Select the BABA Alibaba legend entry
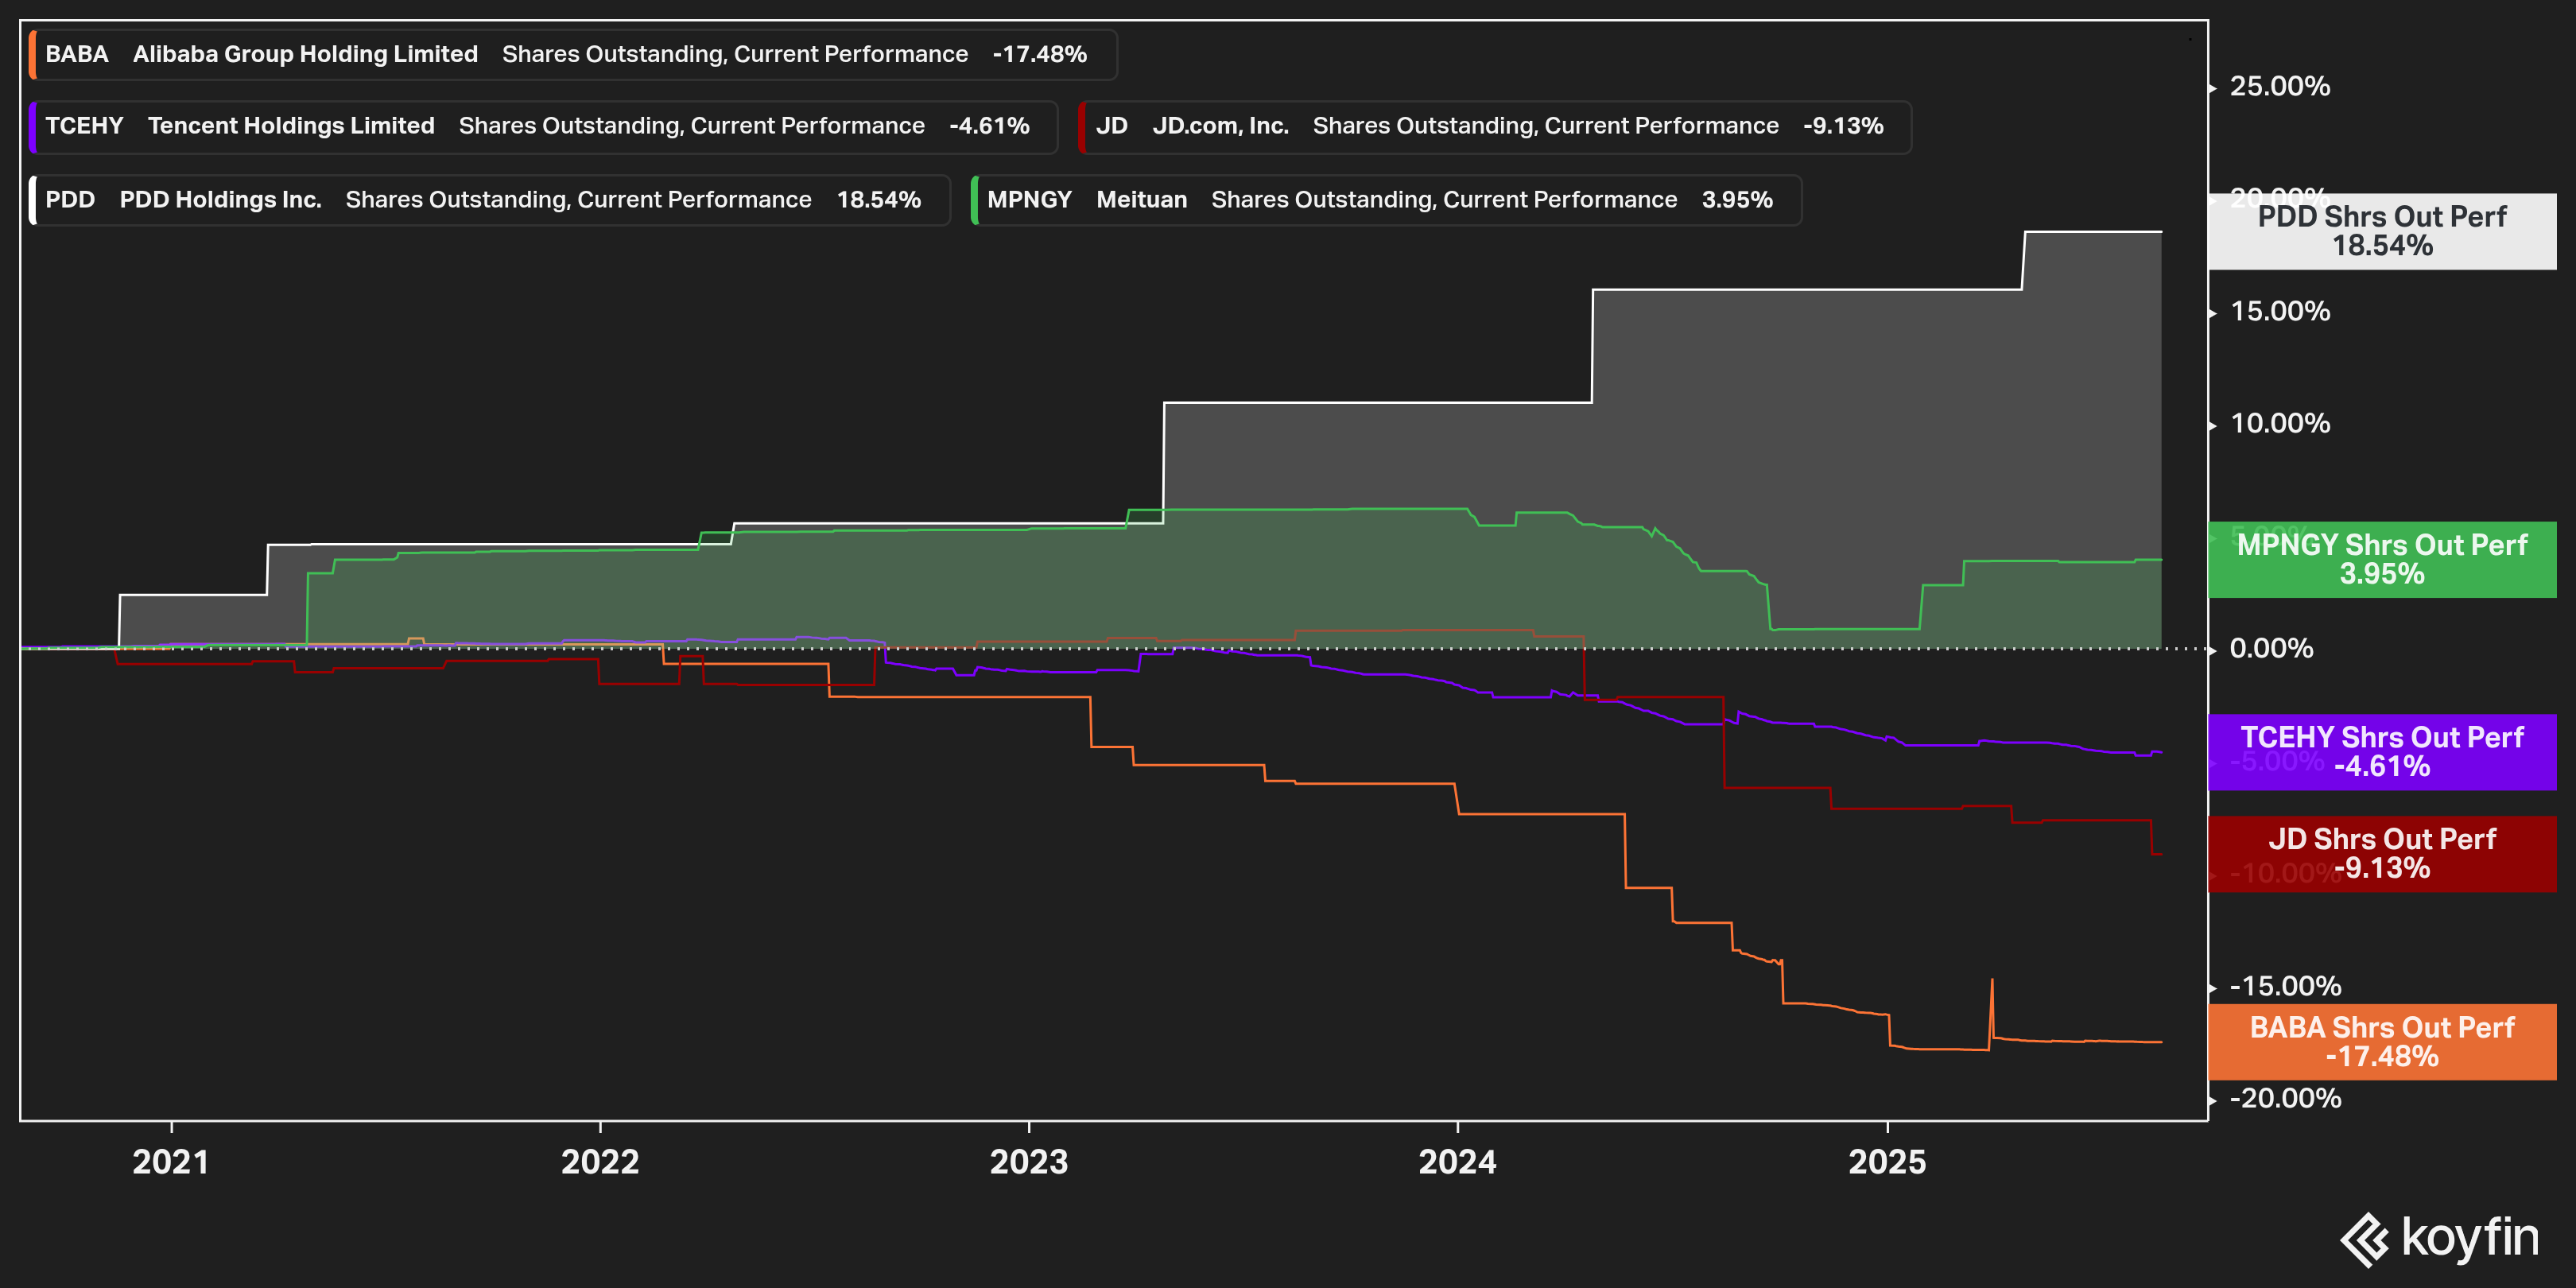The height and width of the screenshot is (1288, 2576). click(570, 54)
